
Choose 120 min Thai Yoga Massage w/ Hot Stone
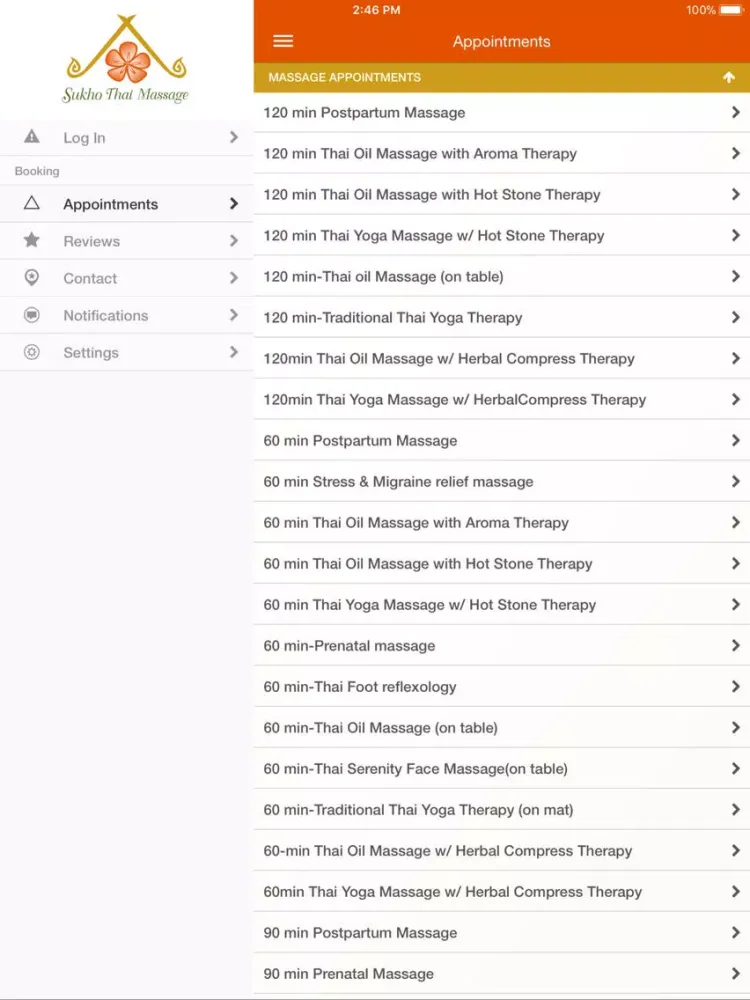coord(502,235)
